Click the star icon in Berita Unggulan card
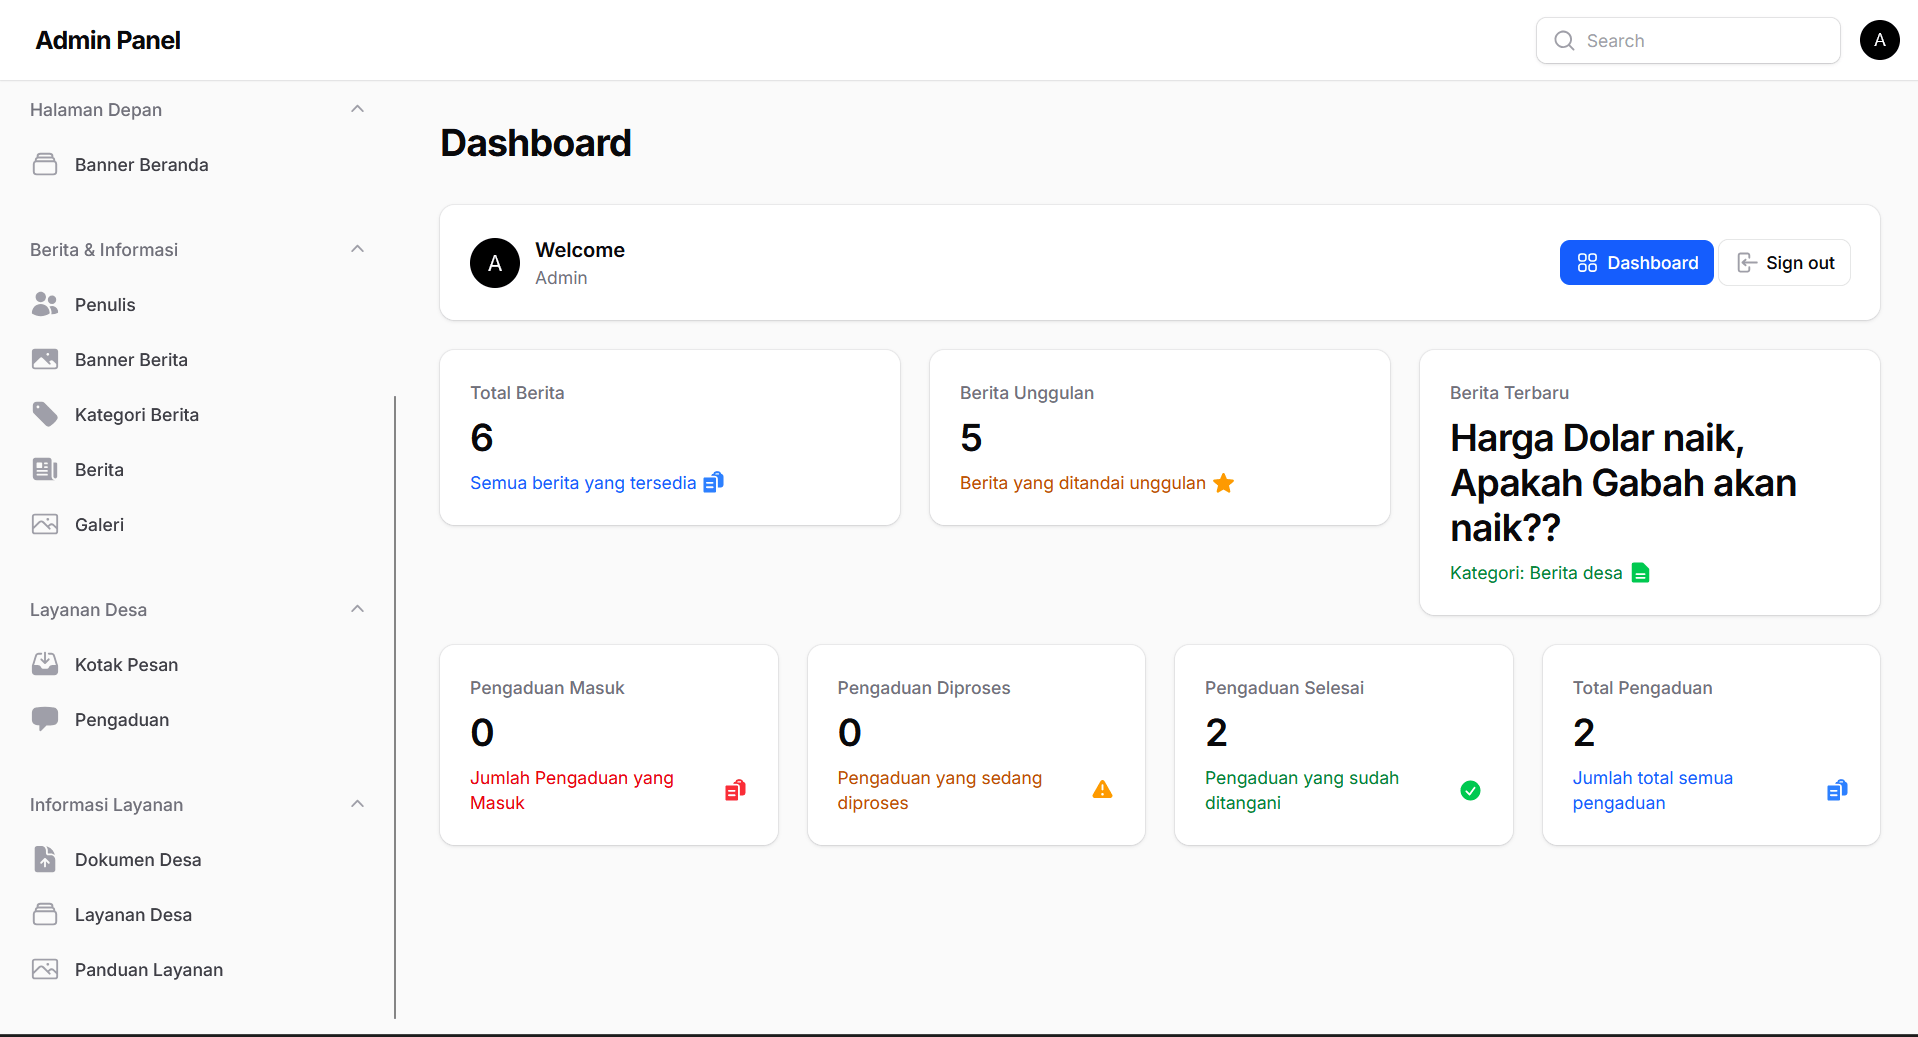The height and width of the screenshot is (1037, 1918). pyautogui.click(x=1224, y=483)
